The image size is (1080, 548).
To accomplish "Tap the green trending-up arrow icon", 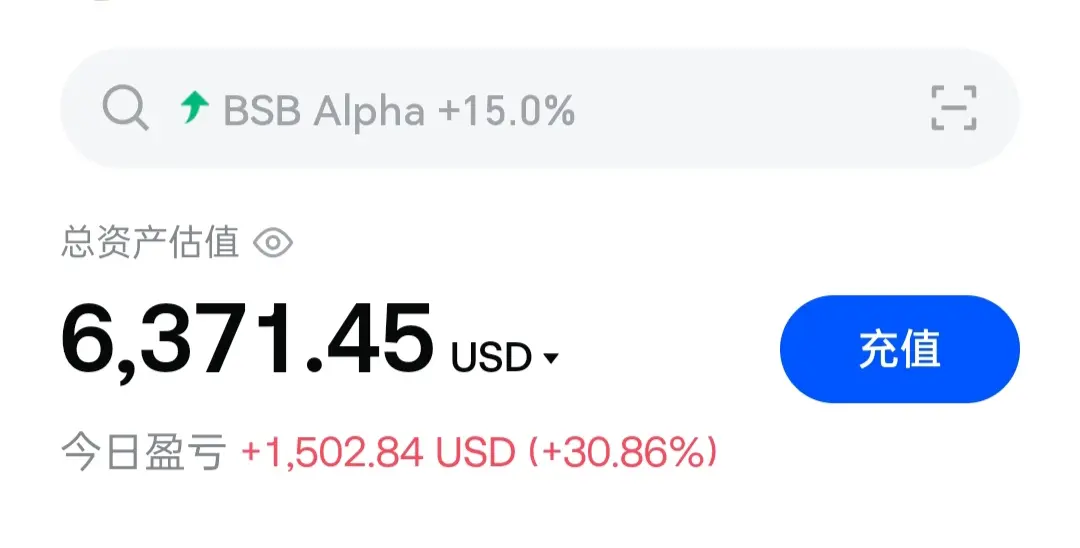I will [x=195, y=107].
